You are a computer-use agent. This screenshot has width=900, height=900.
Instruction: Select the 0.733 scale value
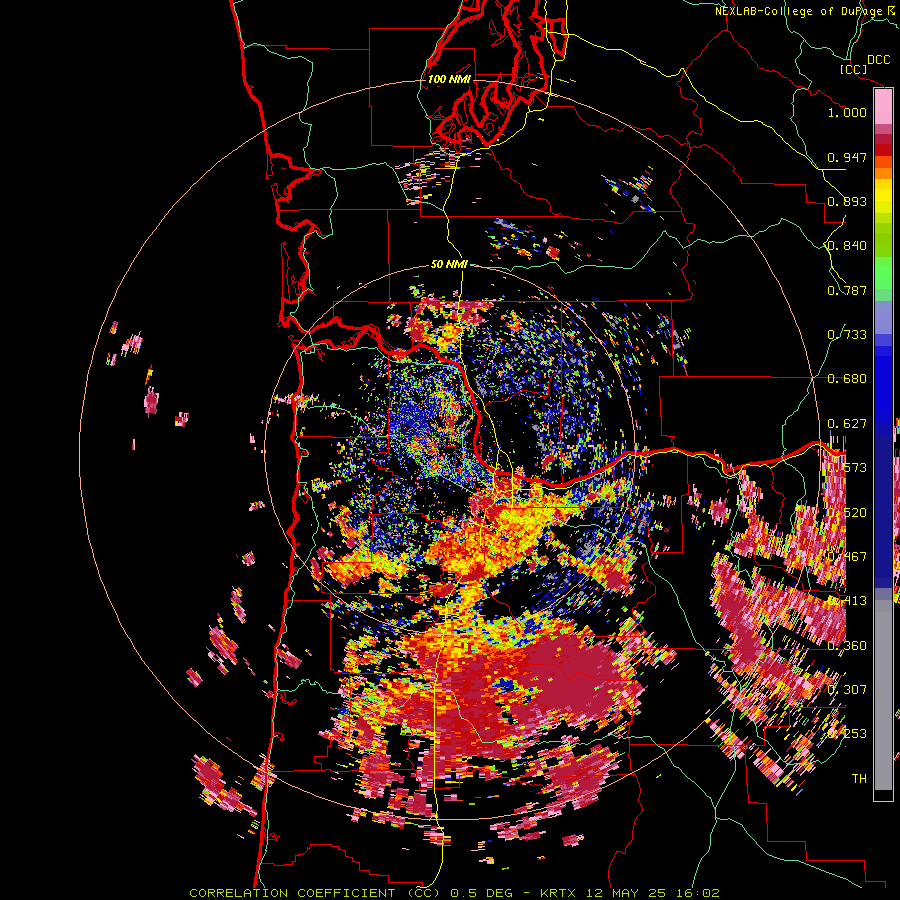click(x=847, y=335)
